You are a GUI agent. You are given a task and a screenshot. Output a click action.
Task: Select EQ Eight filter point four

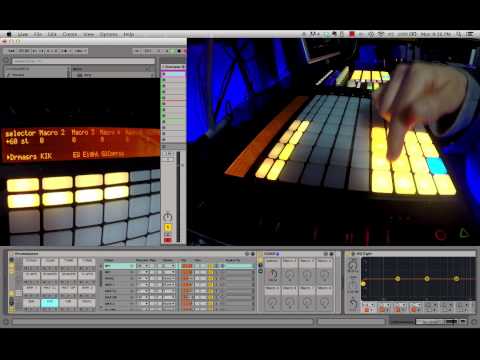click(x=456, y=278)
